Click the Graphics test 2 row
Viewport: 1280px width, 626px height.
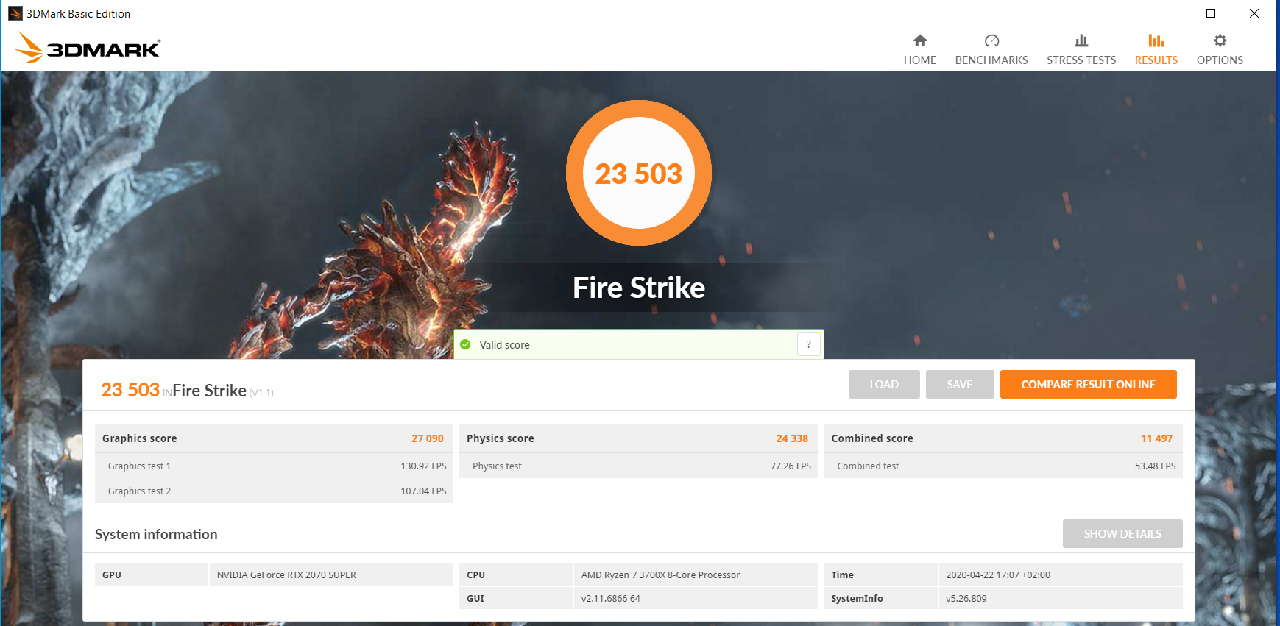[274, 491]
